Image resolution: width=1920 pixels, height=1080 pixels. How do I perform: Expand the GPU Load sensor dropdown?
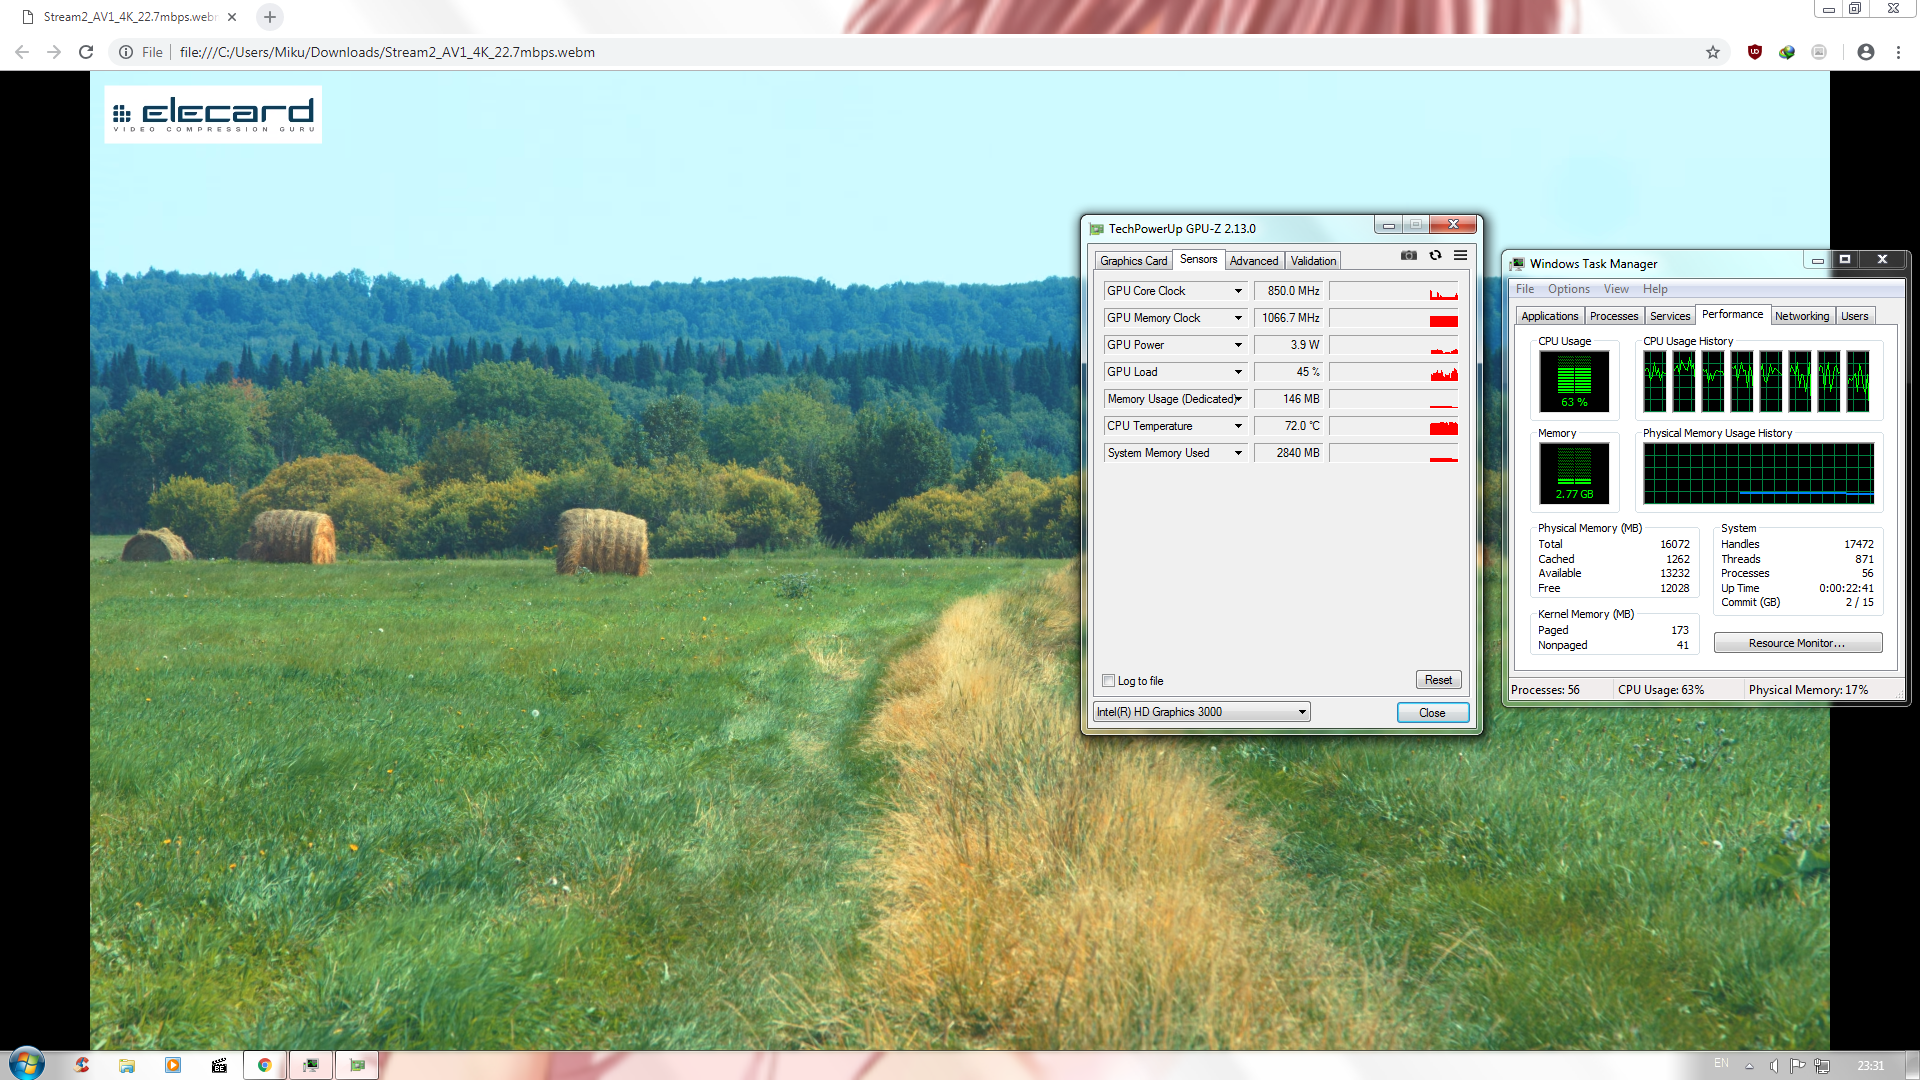(x=1238, y=372)
